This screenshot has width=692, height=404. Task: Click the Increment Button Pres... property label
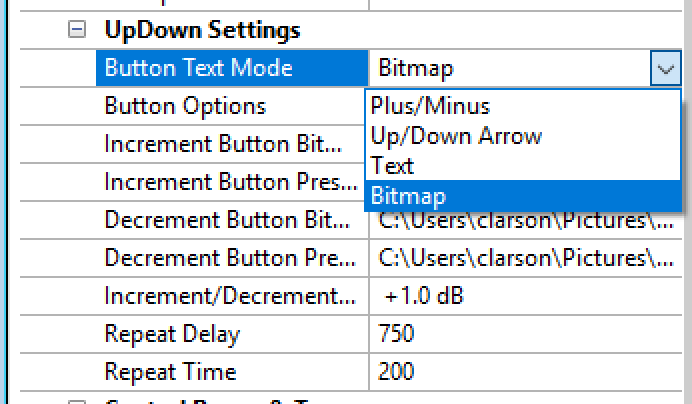pyautogui.click(x=232, y=182)
